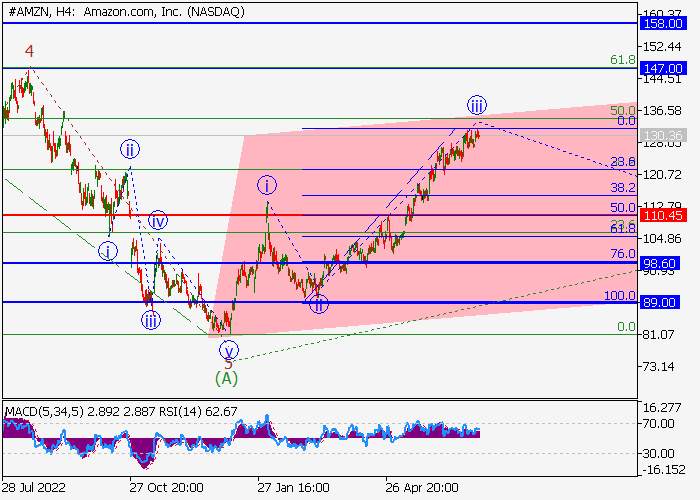Click the blue 98.60 price level tag

(x=660, y=263)
